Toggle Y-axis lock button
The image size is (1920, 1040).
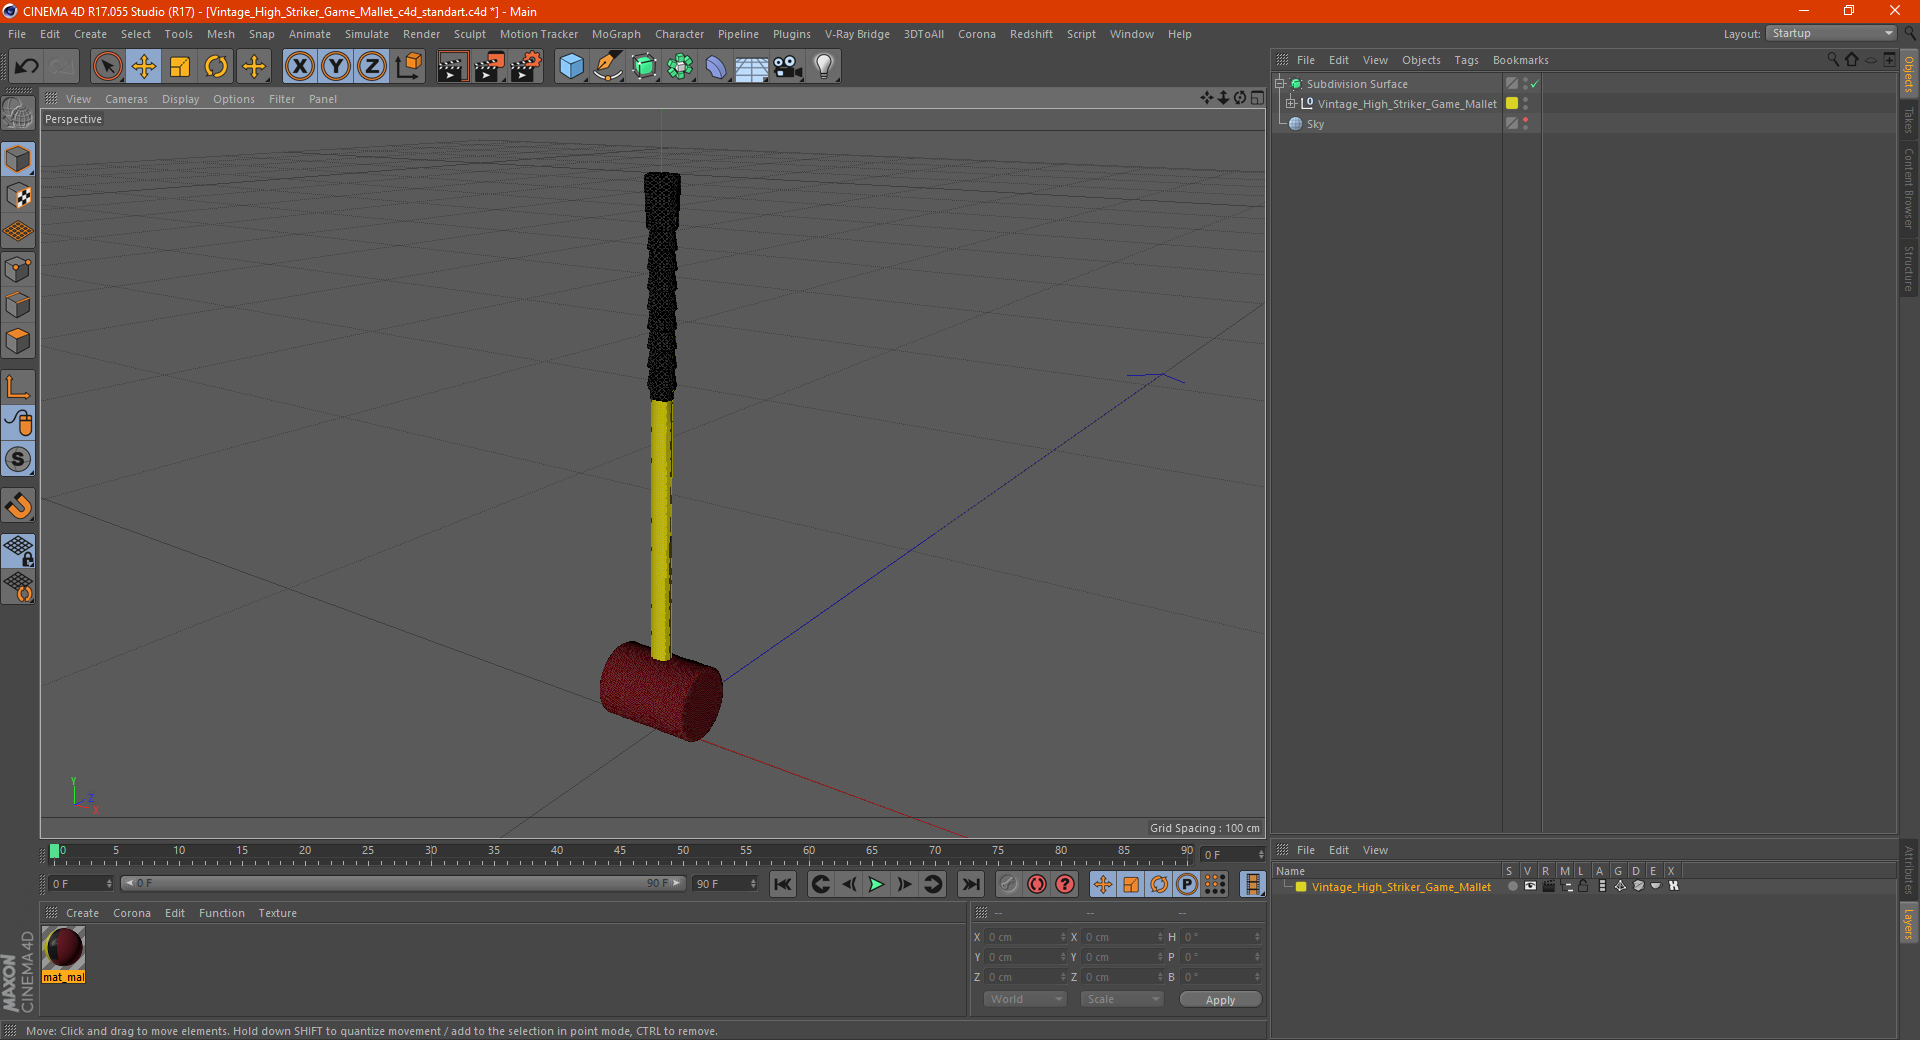click(336, 67)
